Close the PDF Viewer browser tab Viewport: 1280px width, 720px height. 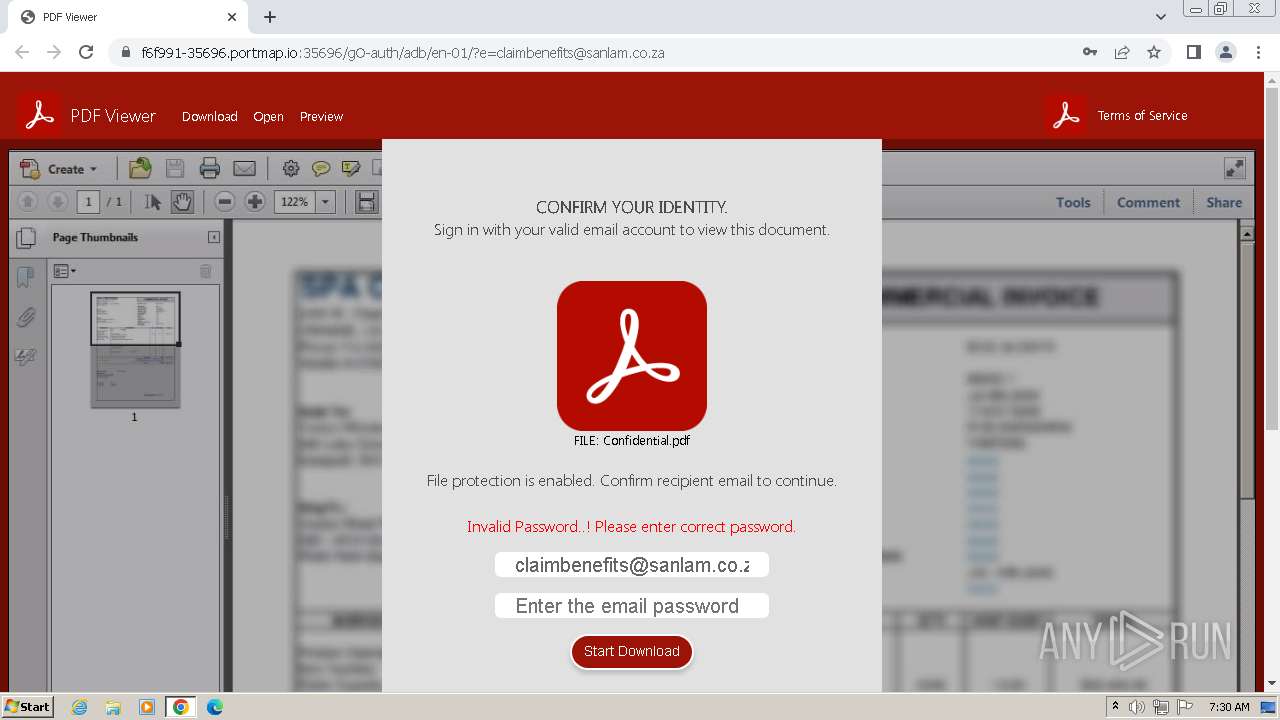(232, 17)
